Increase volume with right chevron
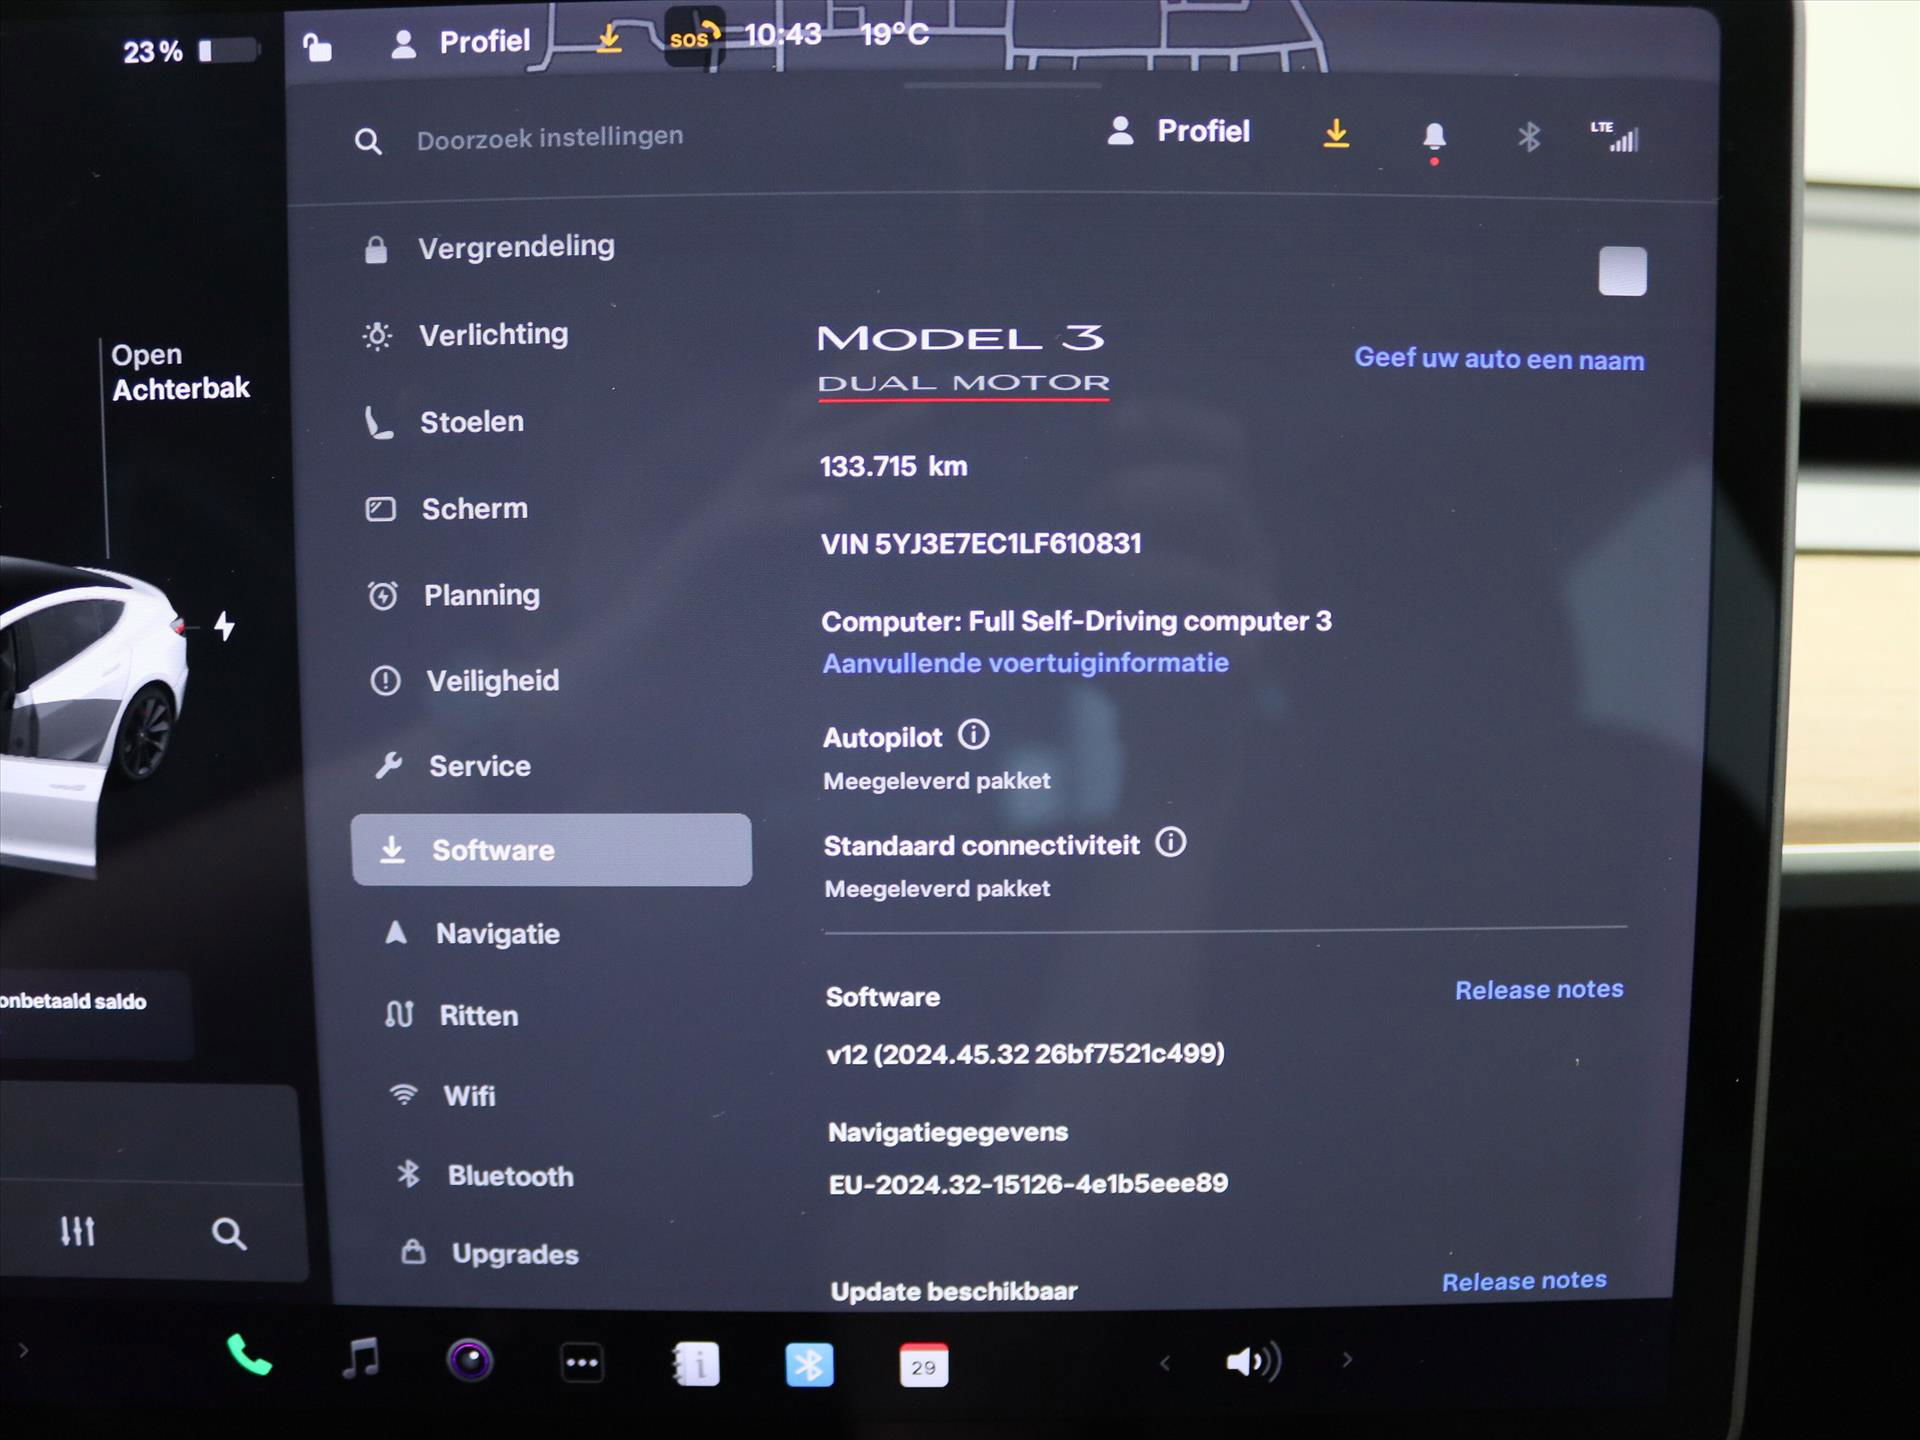The width and height of the screenshot is (1920, 1440). (1347, 1360)
